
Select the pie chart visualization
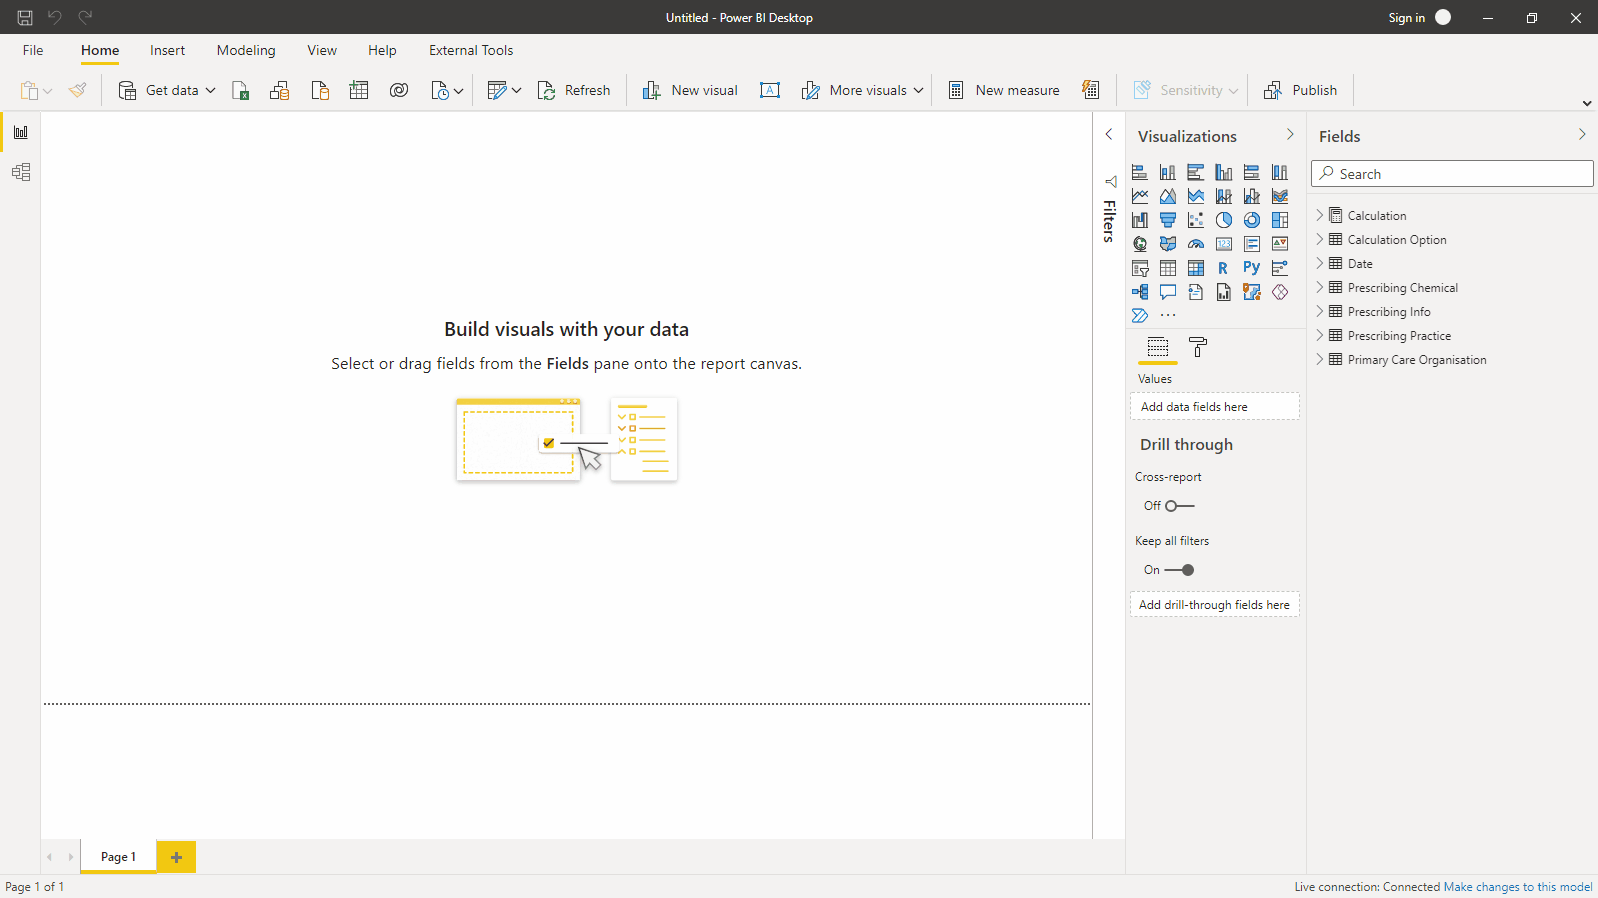(1223, 220)
